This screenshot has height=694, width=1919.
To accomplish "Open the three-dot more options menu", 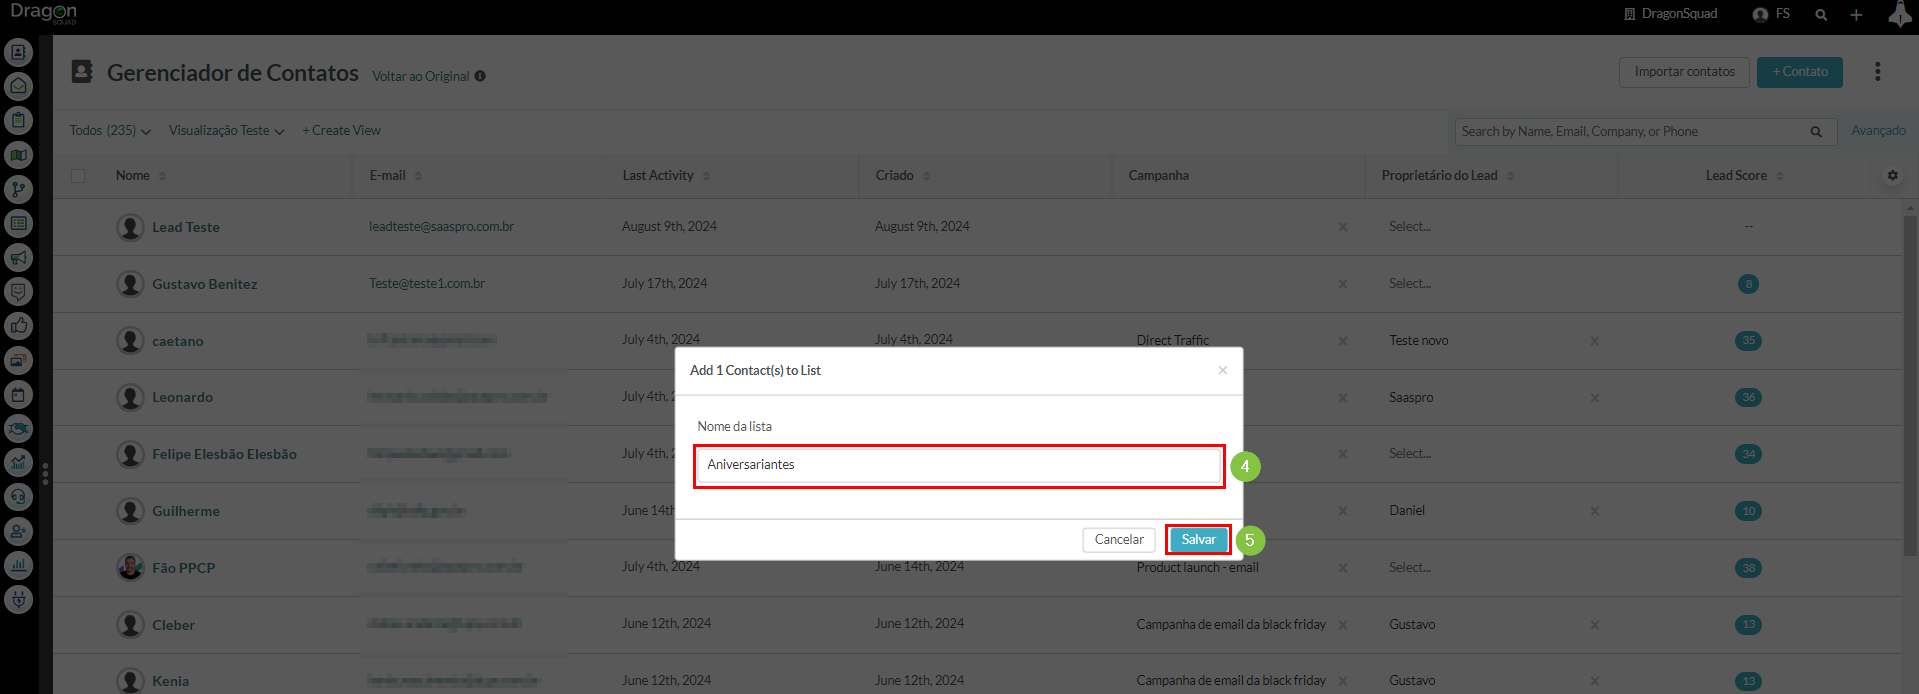I will coord(1877,71).
